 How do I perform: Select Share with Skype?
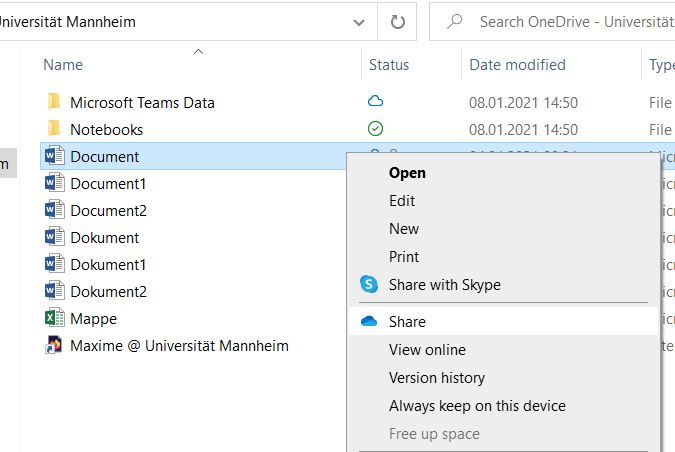(503, 285)
